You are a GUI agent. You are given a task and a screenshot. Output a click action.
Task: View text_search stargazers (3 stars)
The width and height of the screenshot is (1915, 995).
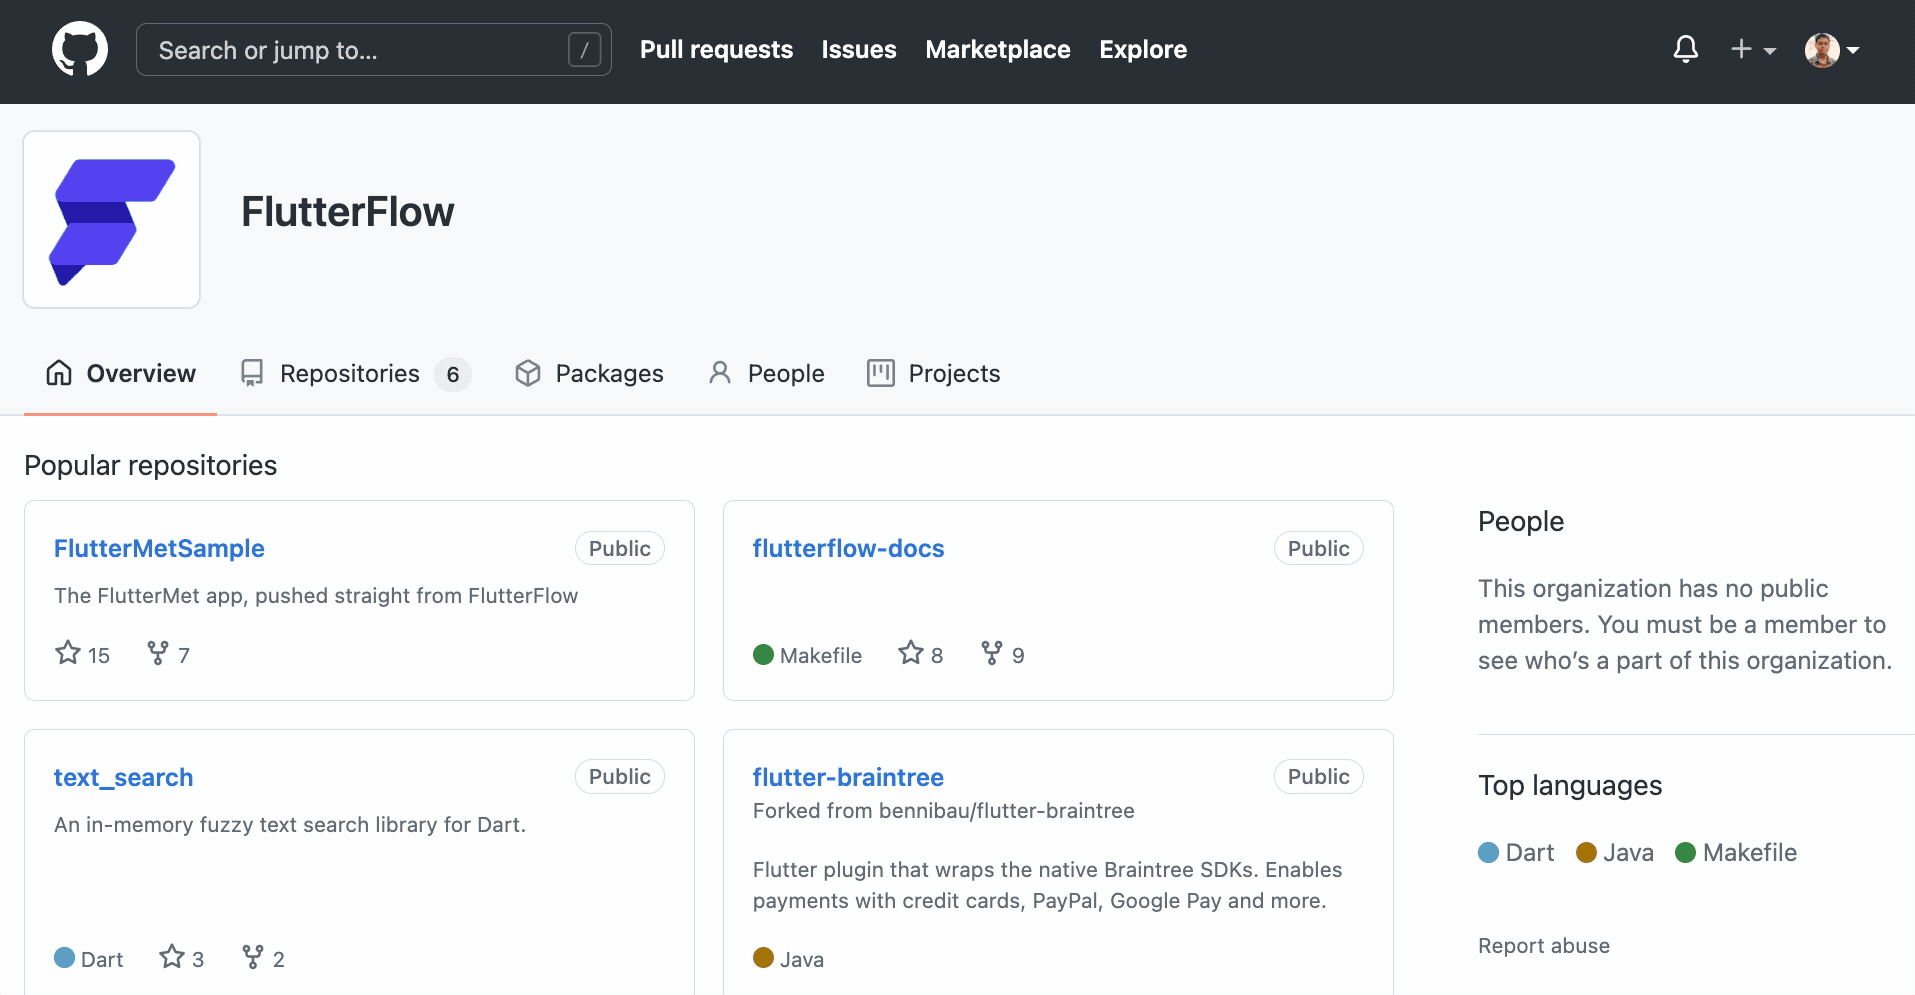181,958
